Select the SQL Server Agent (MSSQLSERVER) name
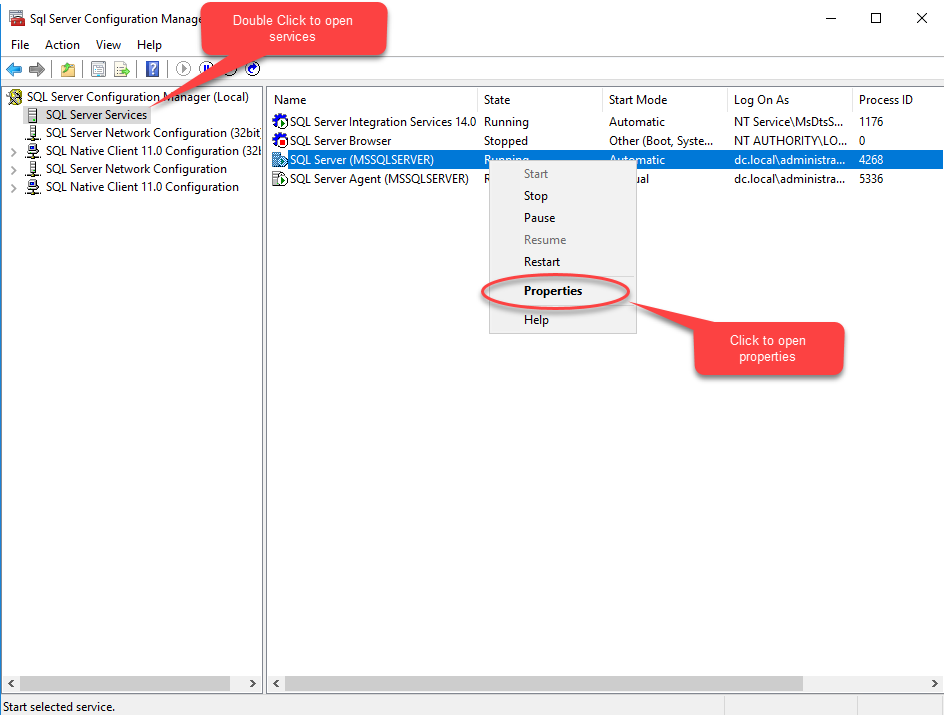This screenshot has width=944, height=715. [x=379, y=179]
